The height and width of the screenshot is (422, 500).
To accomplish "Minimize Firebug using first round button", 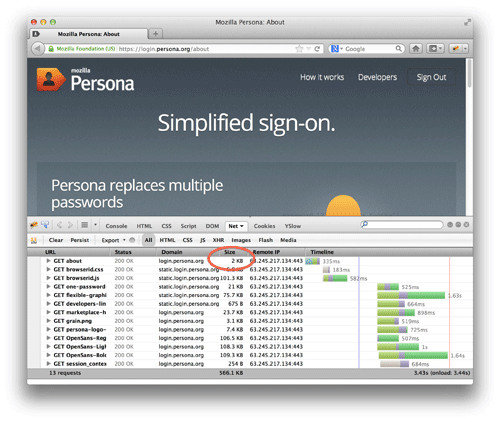I will click(x=450, y=225).
